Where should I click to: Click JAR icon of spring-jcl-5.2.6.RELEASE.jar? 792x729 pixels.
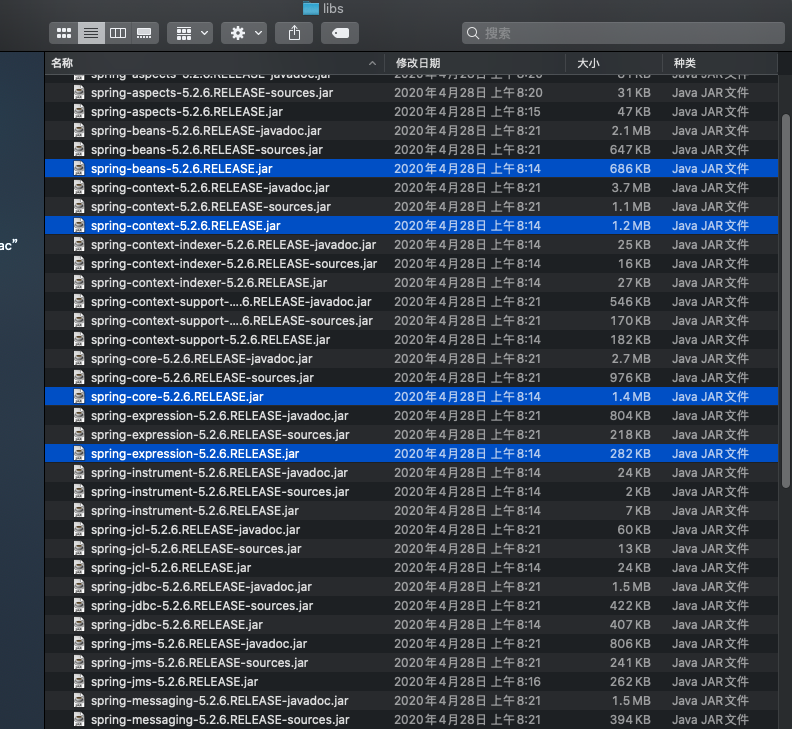(x=79, y=567)
